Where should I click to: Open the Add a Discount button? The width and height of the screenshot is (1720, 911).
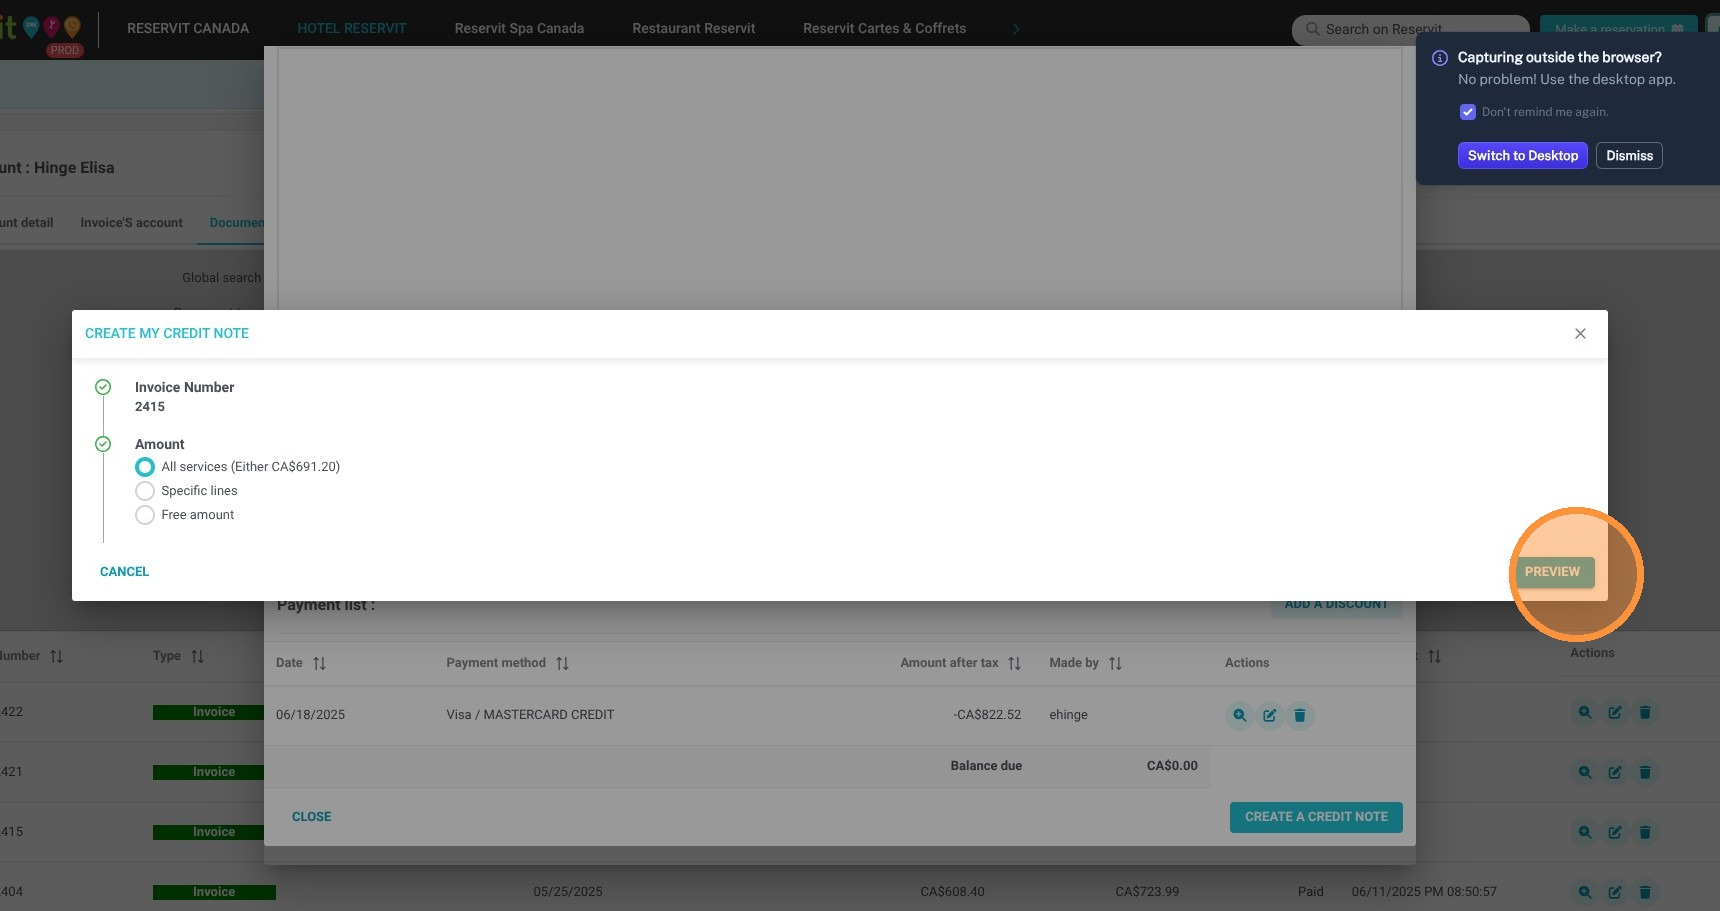1336,604
